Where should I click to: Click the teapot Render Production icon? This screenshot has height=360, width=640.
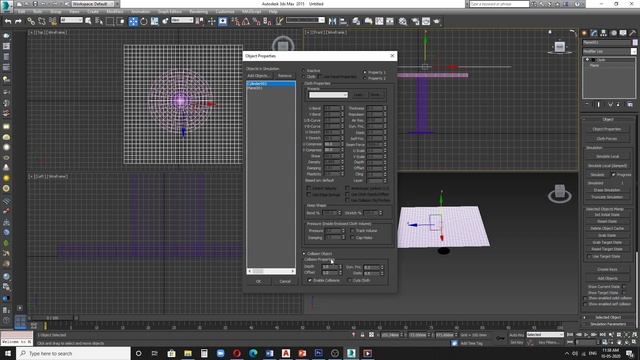[x=437, y=21]
